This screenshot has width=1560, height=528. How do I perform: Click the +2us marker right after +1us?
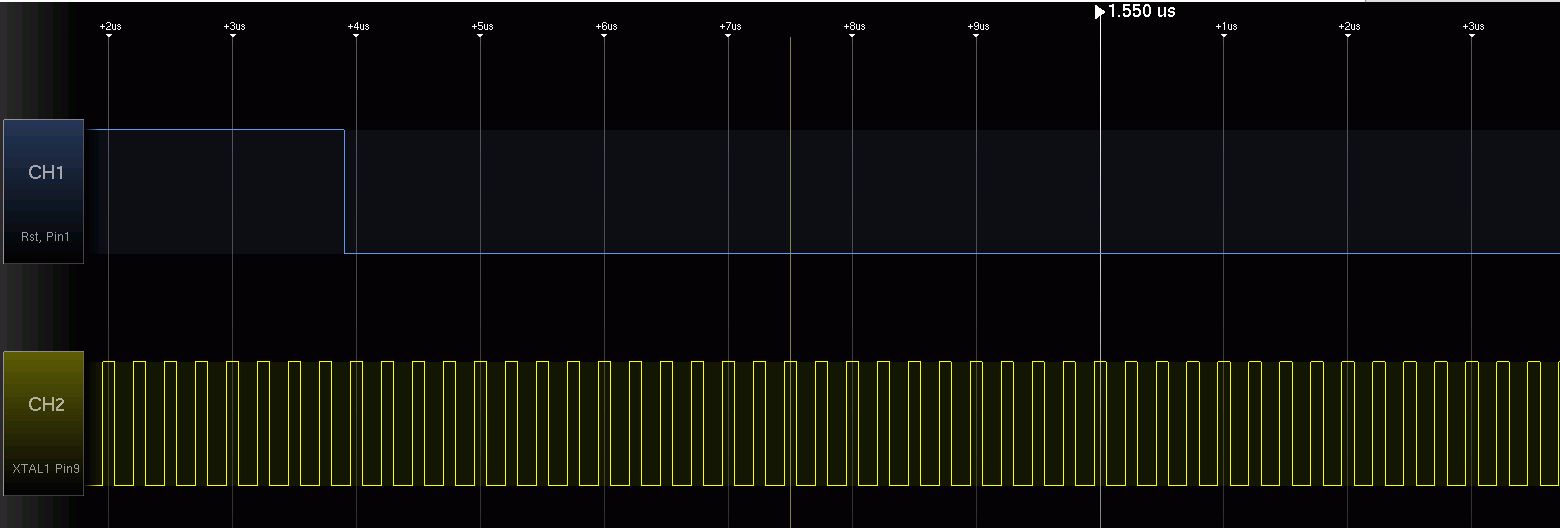(x=1349, y=27)
